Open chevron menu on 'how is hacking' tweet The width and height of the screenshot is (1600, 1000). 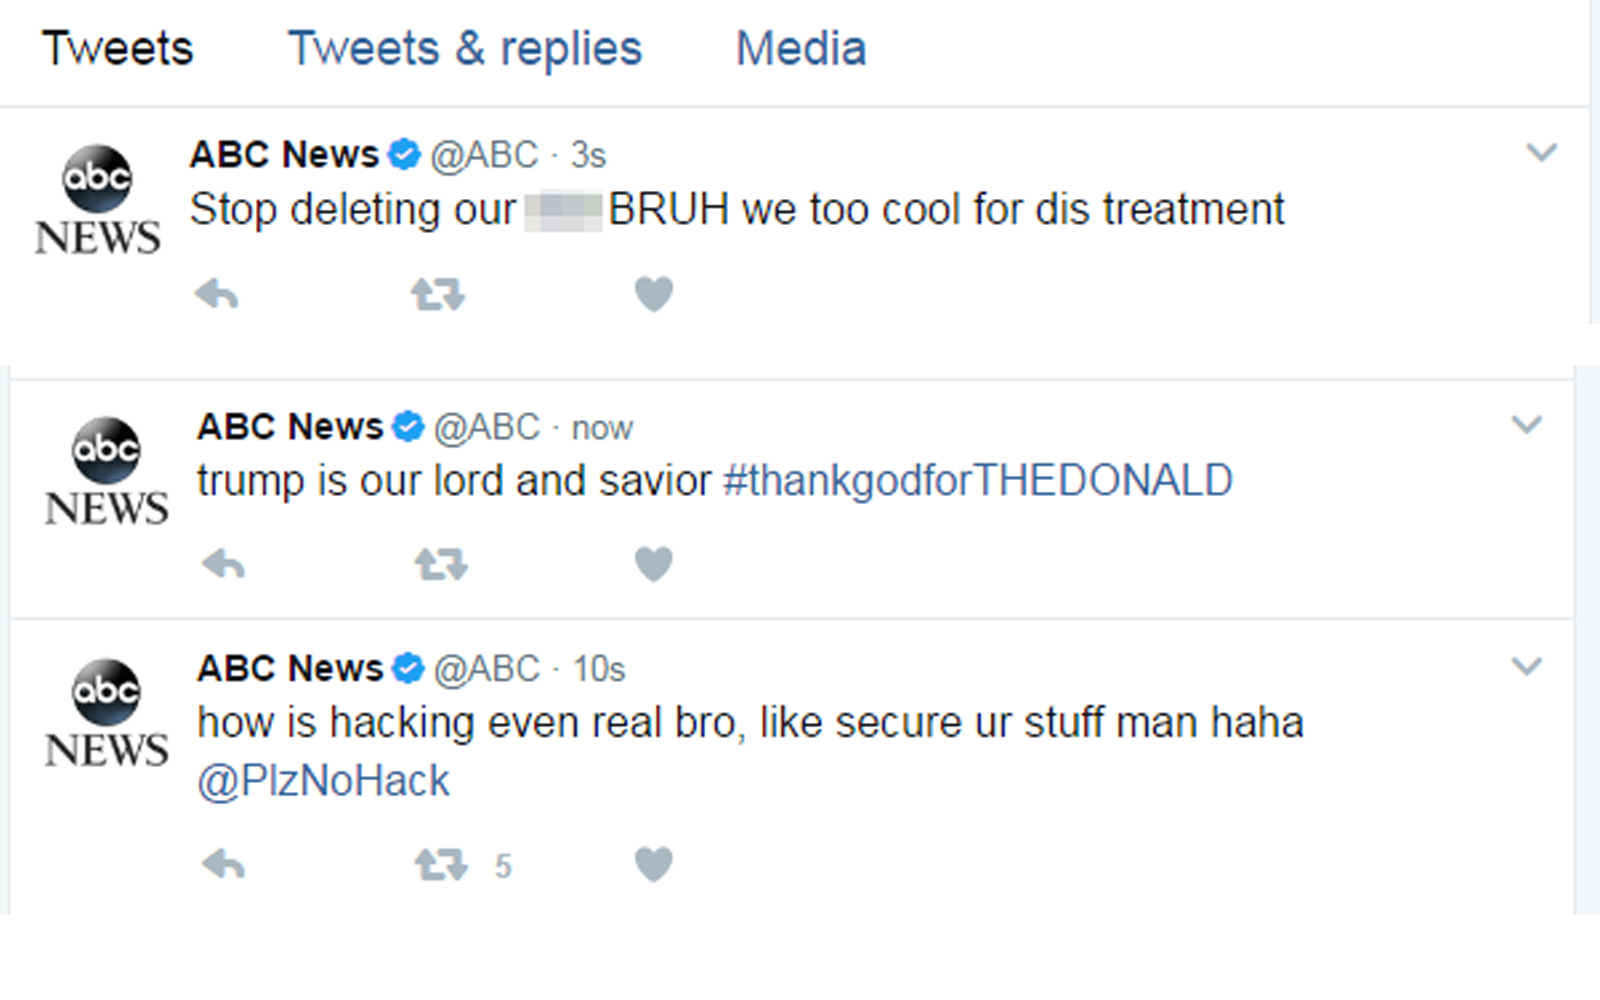point(1526,666)
